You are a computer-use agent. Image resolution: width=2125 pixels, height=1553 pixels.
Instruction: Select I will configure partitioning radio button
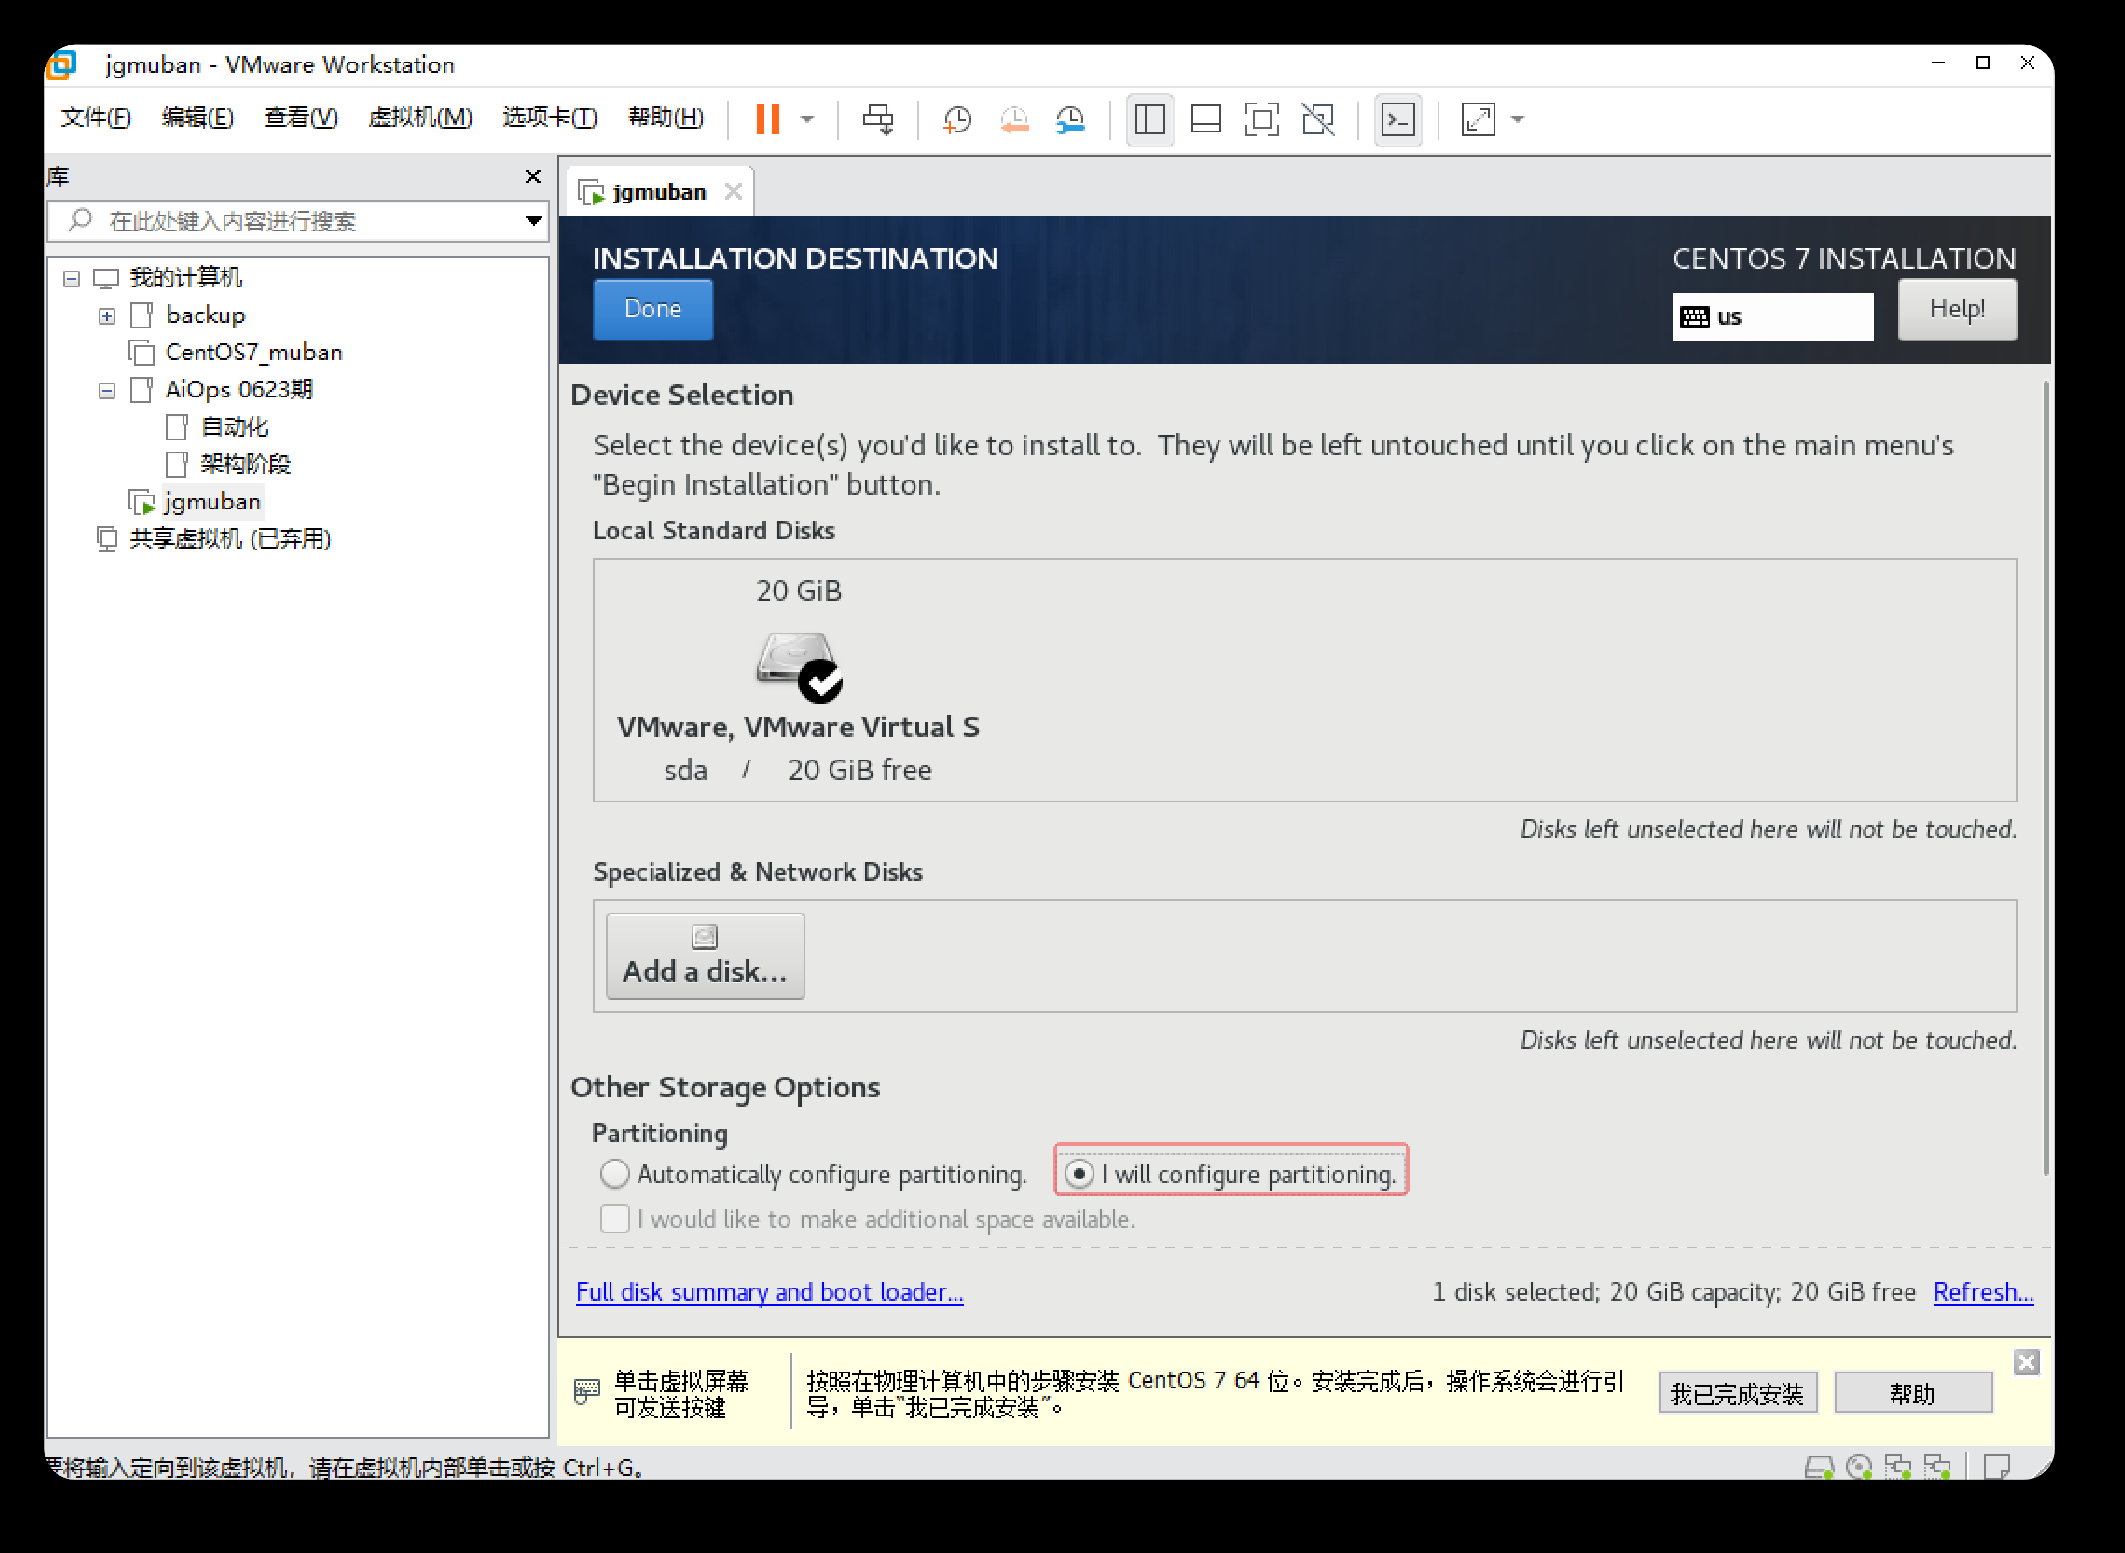(x=1079, y=1174)
